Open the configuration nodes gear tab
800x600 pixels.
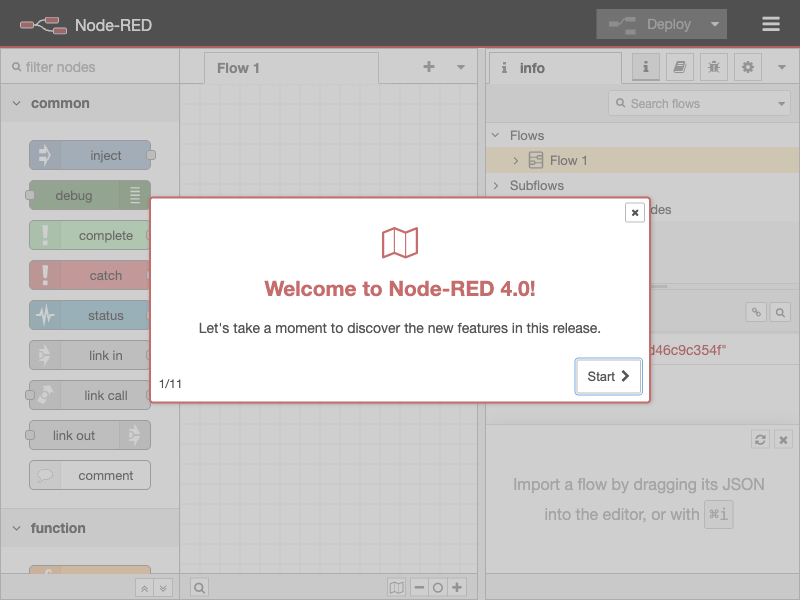pyautogui.click(x=748, y=67)
